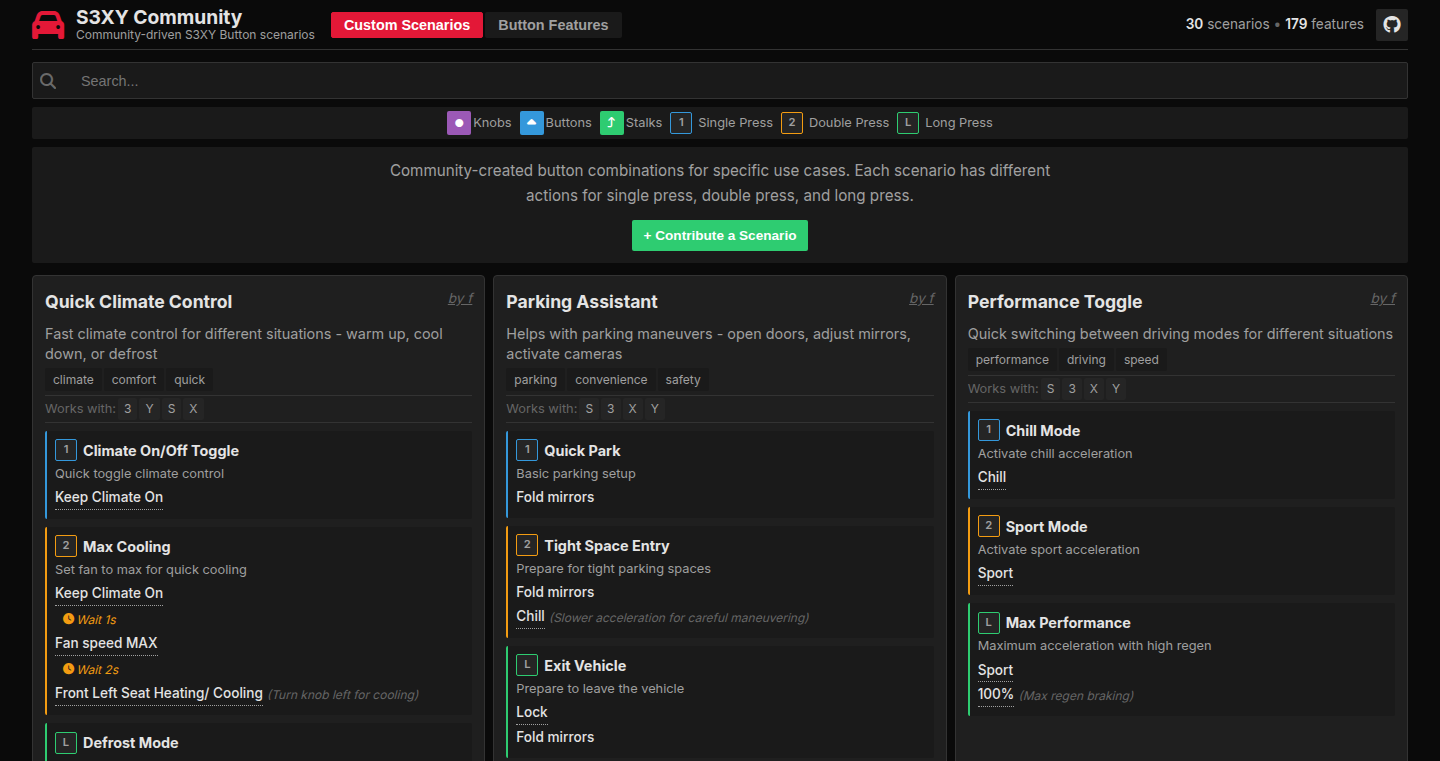Click the badge next to Tight Space Entry
1440x761 pixels.
pos(527,545)
